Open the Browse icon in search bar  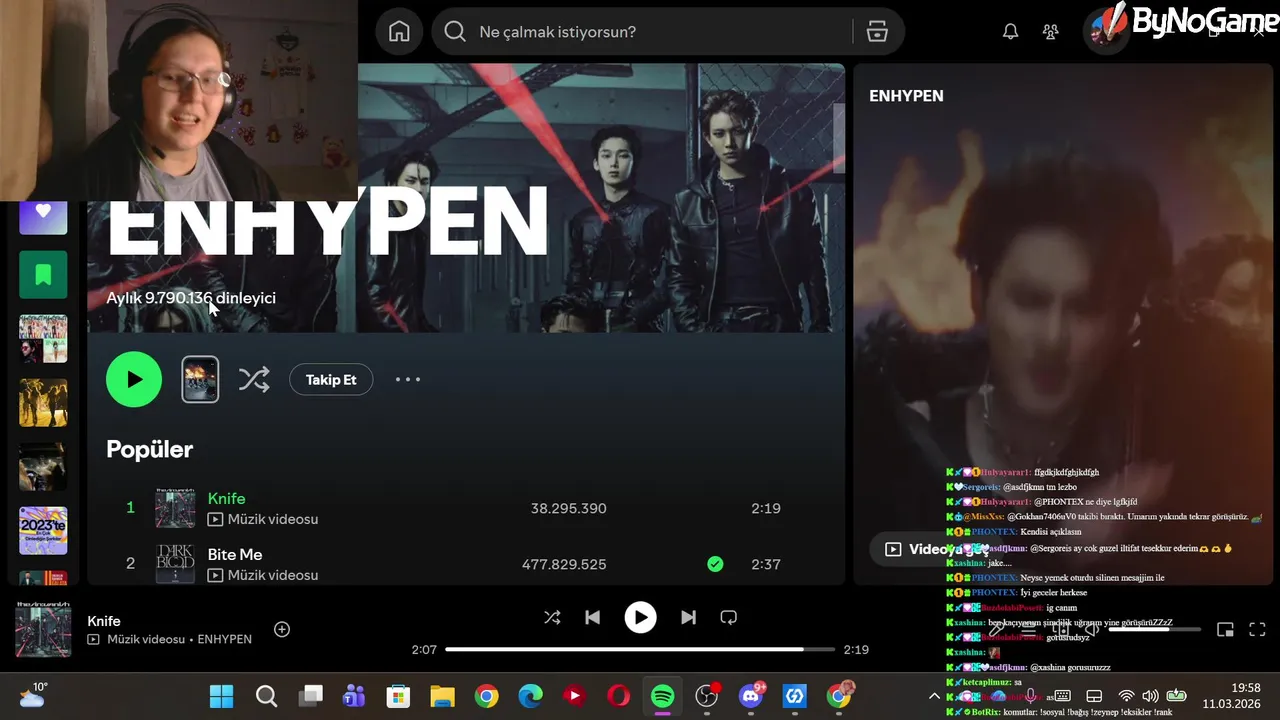click(877, 31)
